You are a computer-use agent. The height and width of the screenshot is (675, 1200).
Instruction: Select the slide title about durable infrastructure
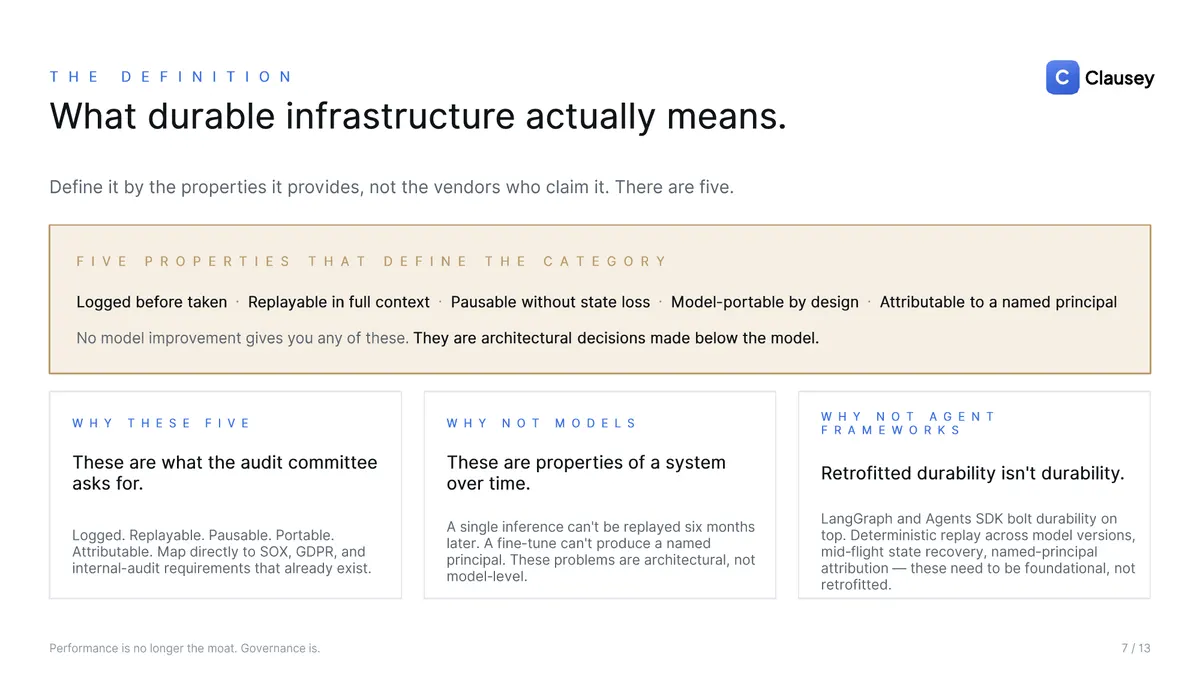coord(418,117)
